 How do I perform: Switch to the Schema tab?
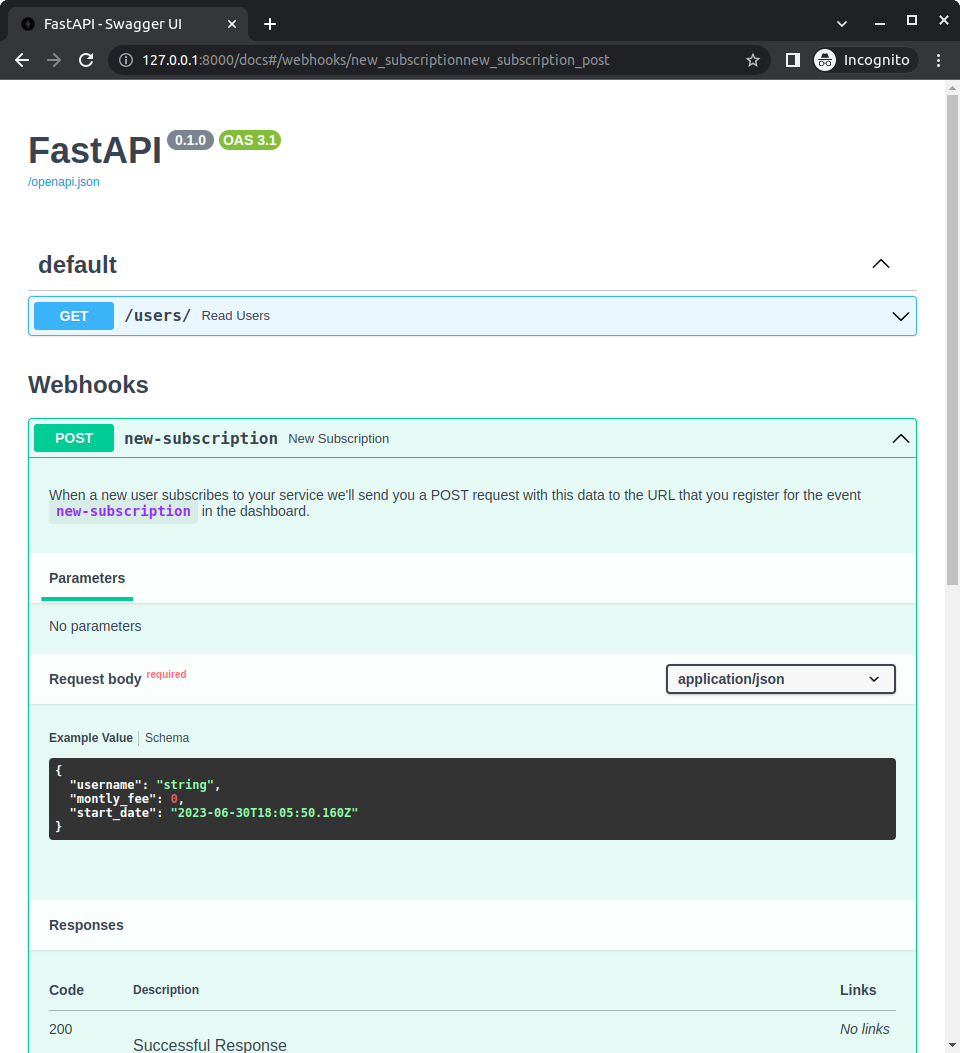(x=166, y=737)
